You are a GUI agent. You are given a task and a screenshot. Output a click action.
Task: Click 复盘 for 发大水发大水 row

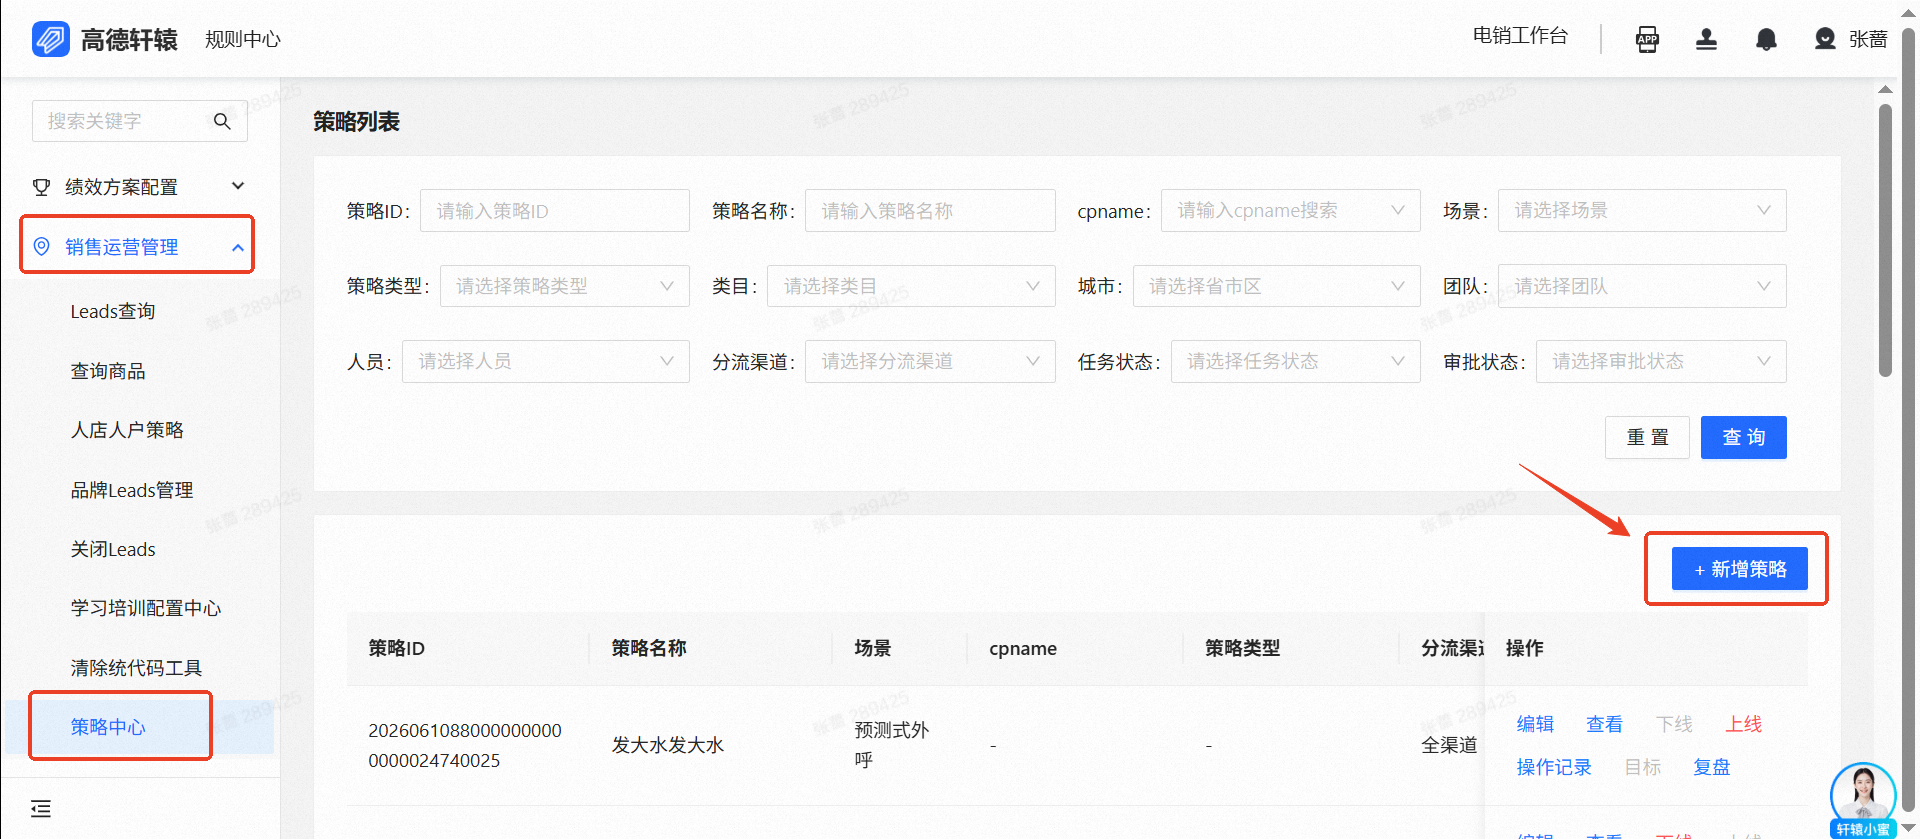(1711, 767)
